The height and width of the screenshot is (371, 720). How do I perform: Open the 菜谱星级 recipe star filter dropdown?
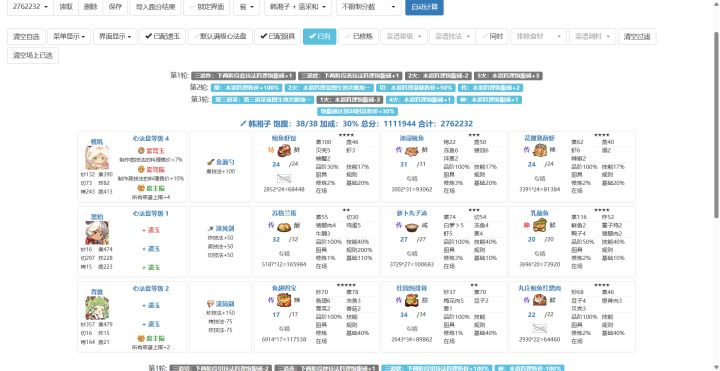(x=404, y=36)
